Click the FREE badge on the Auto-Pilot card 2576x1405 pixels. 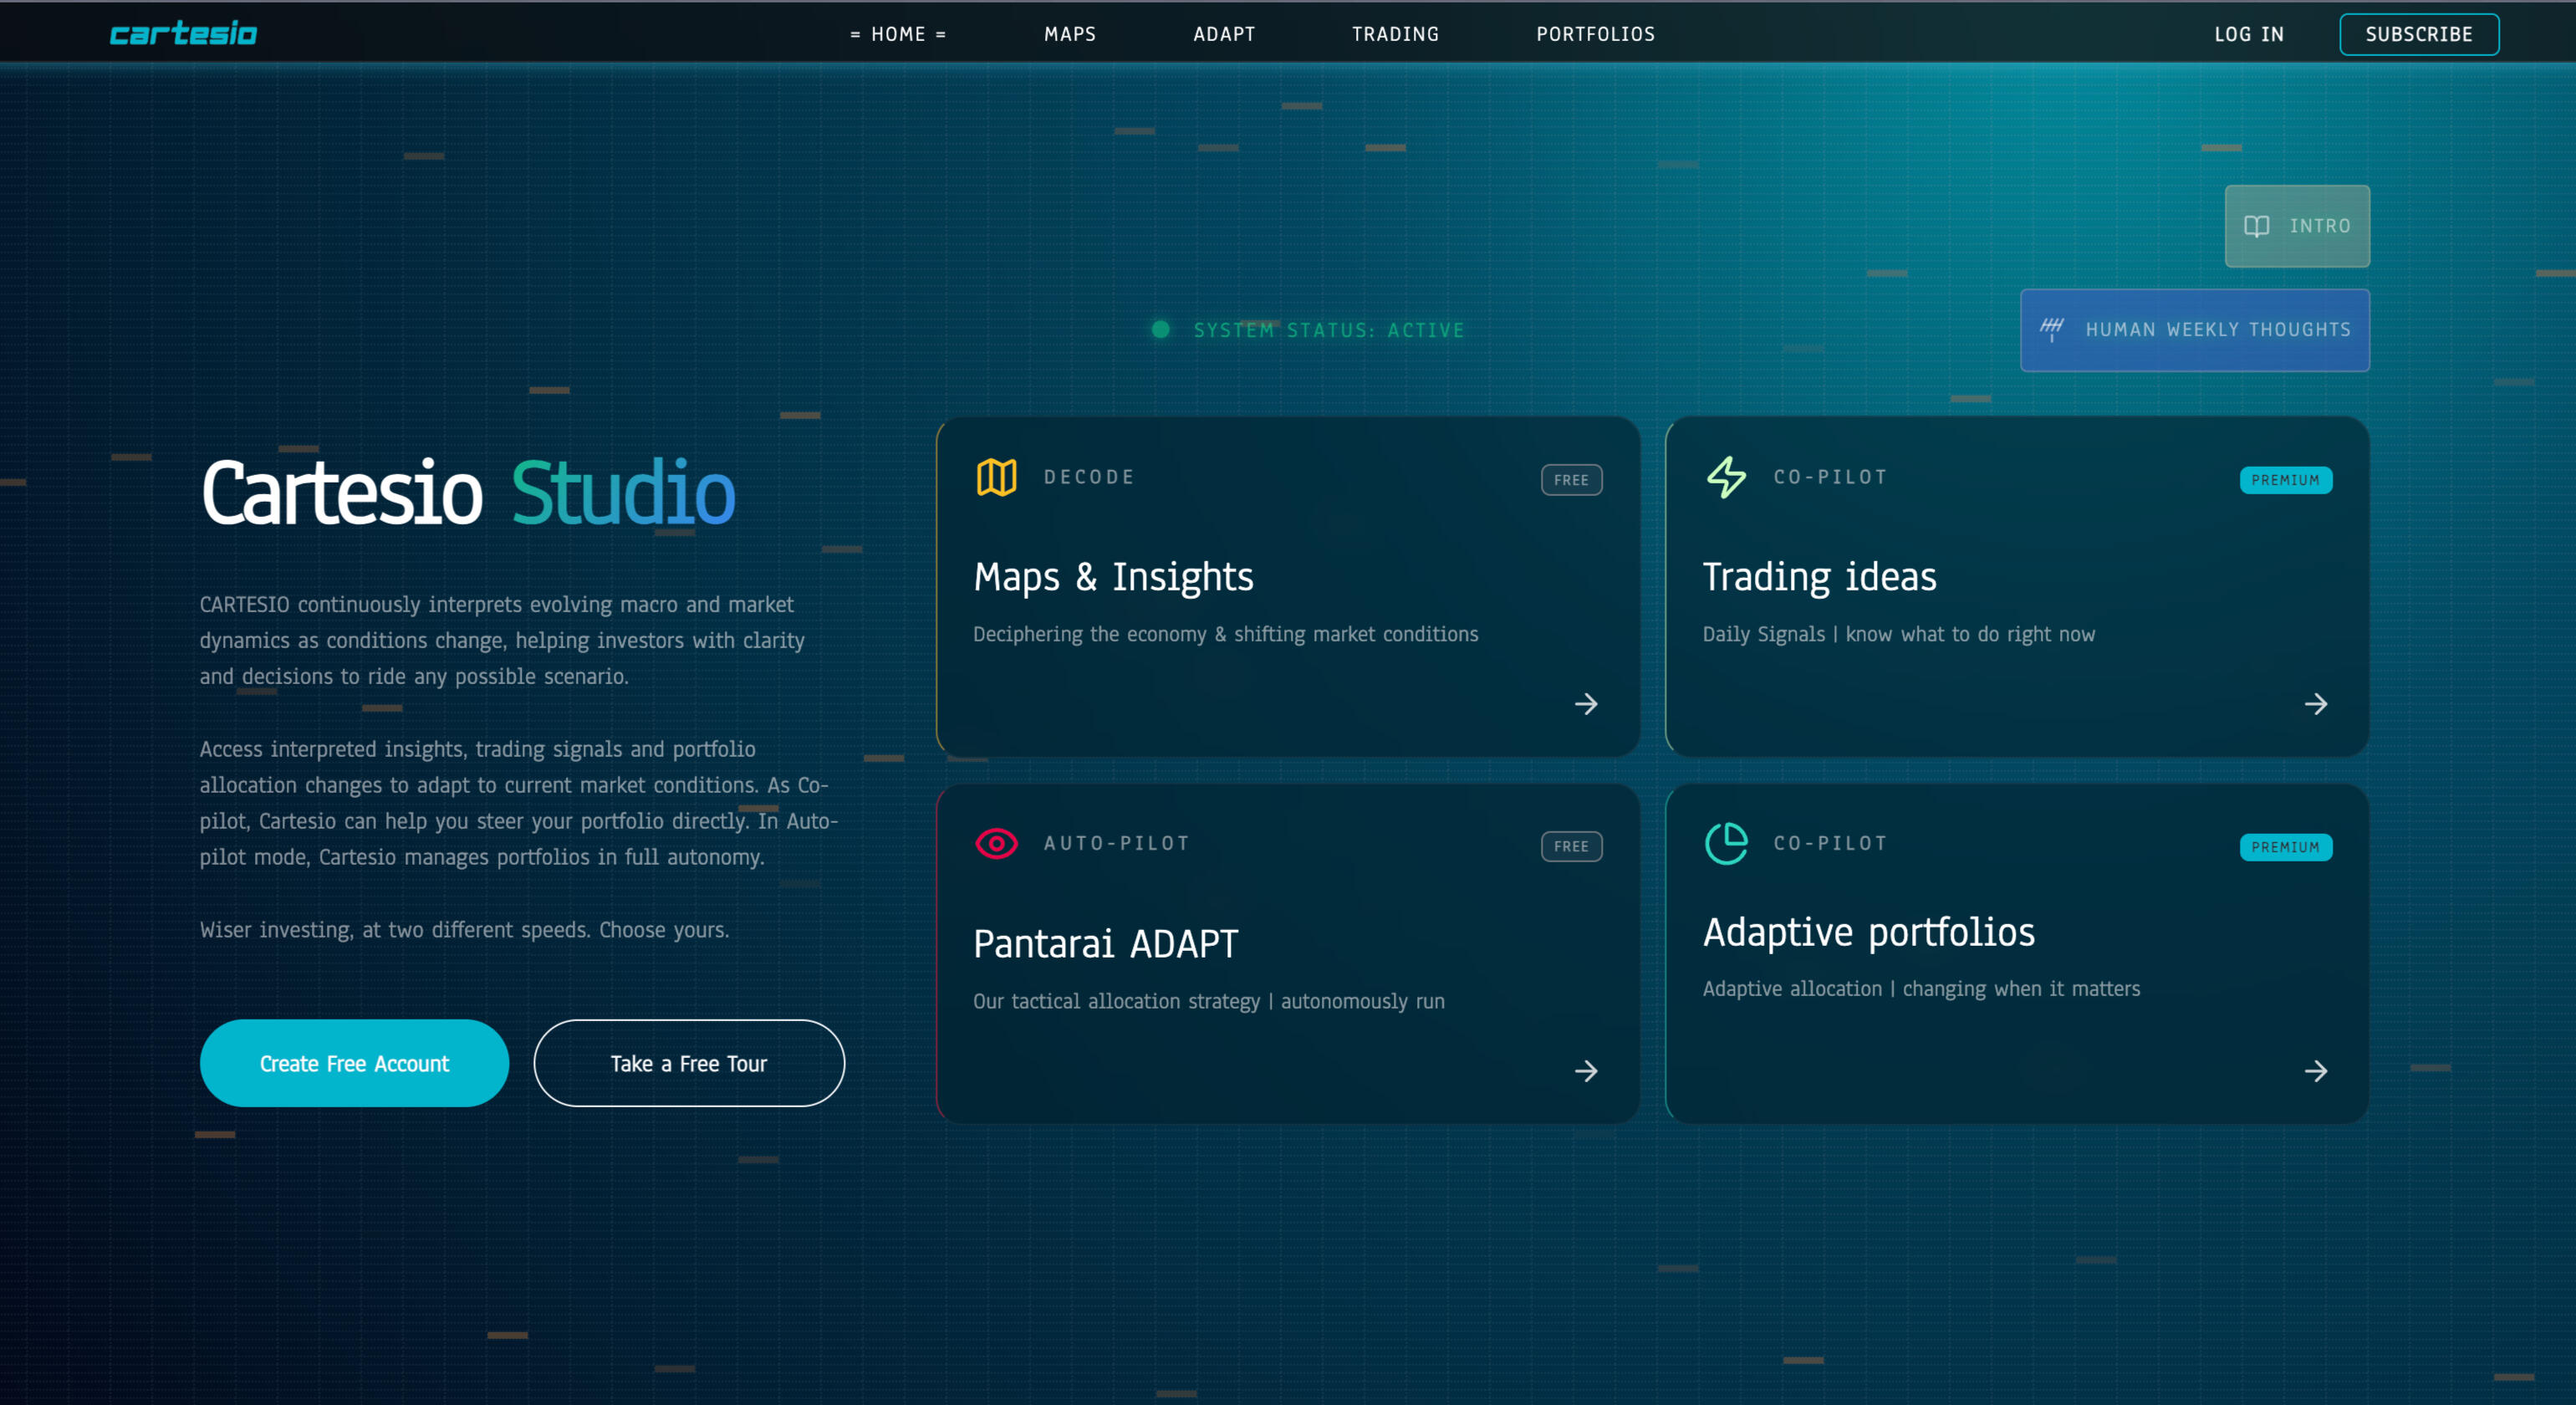tap(1571, 846)
